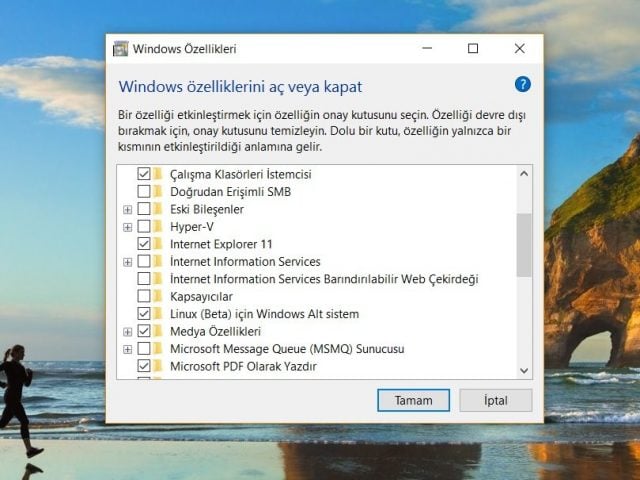The height and width of the screenshot is (480, 640).
Task: Click the folder icon beside Kapsayıcılar
Action: pos(158,296)
